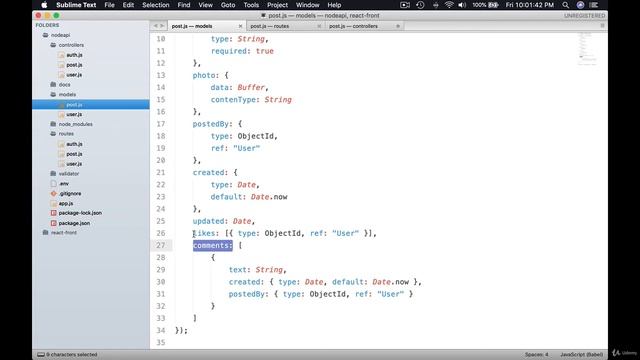Open package.json file
640x360 pixels.
pos(74,223)
